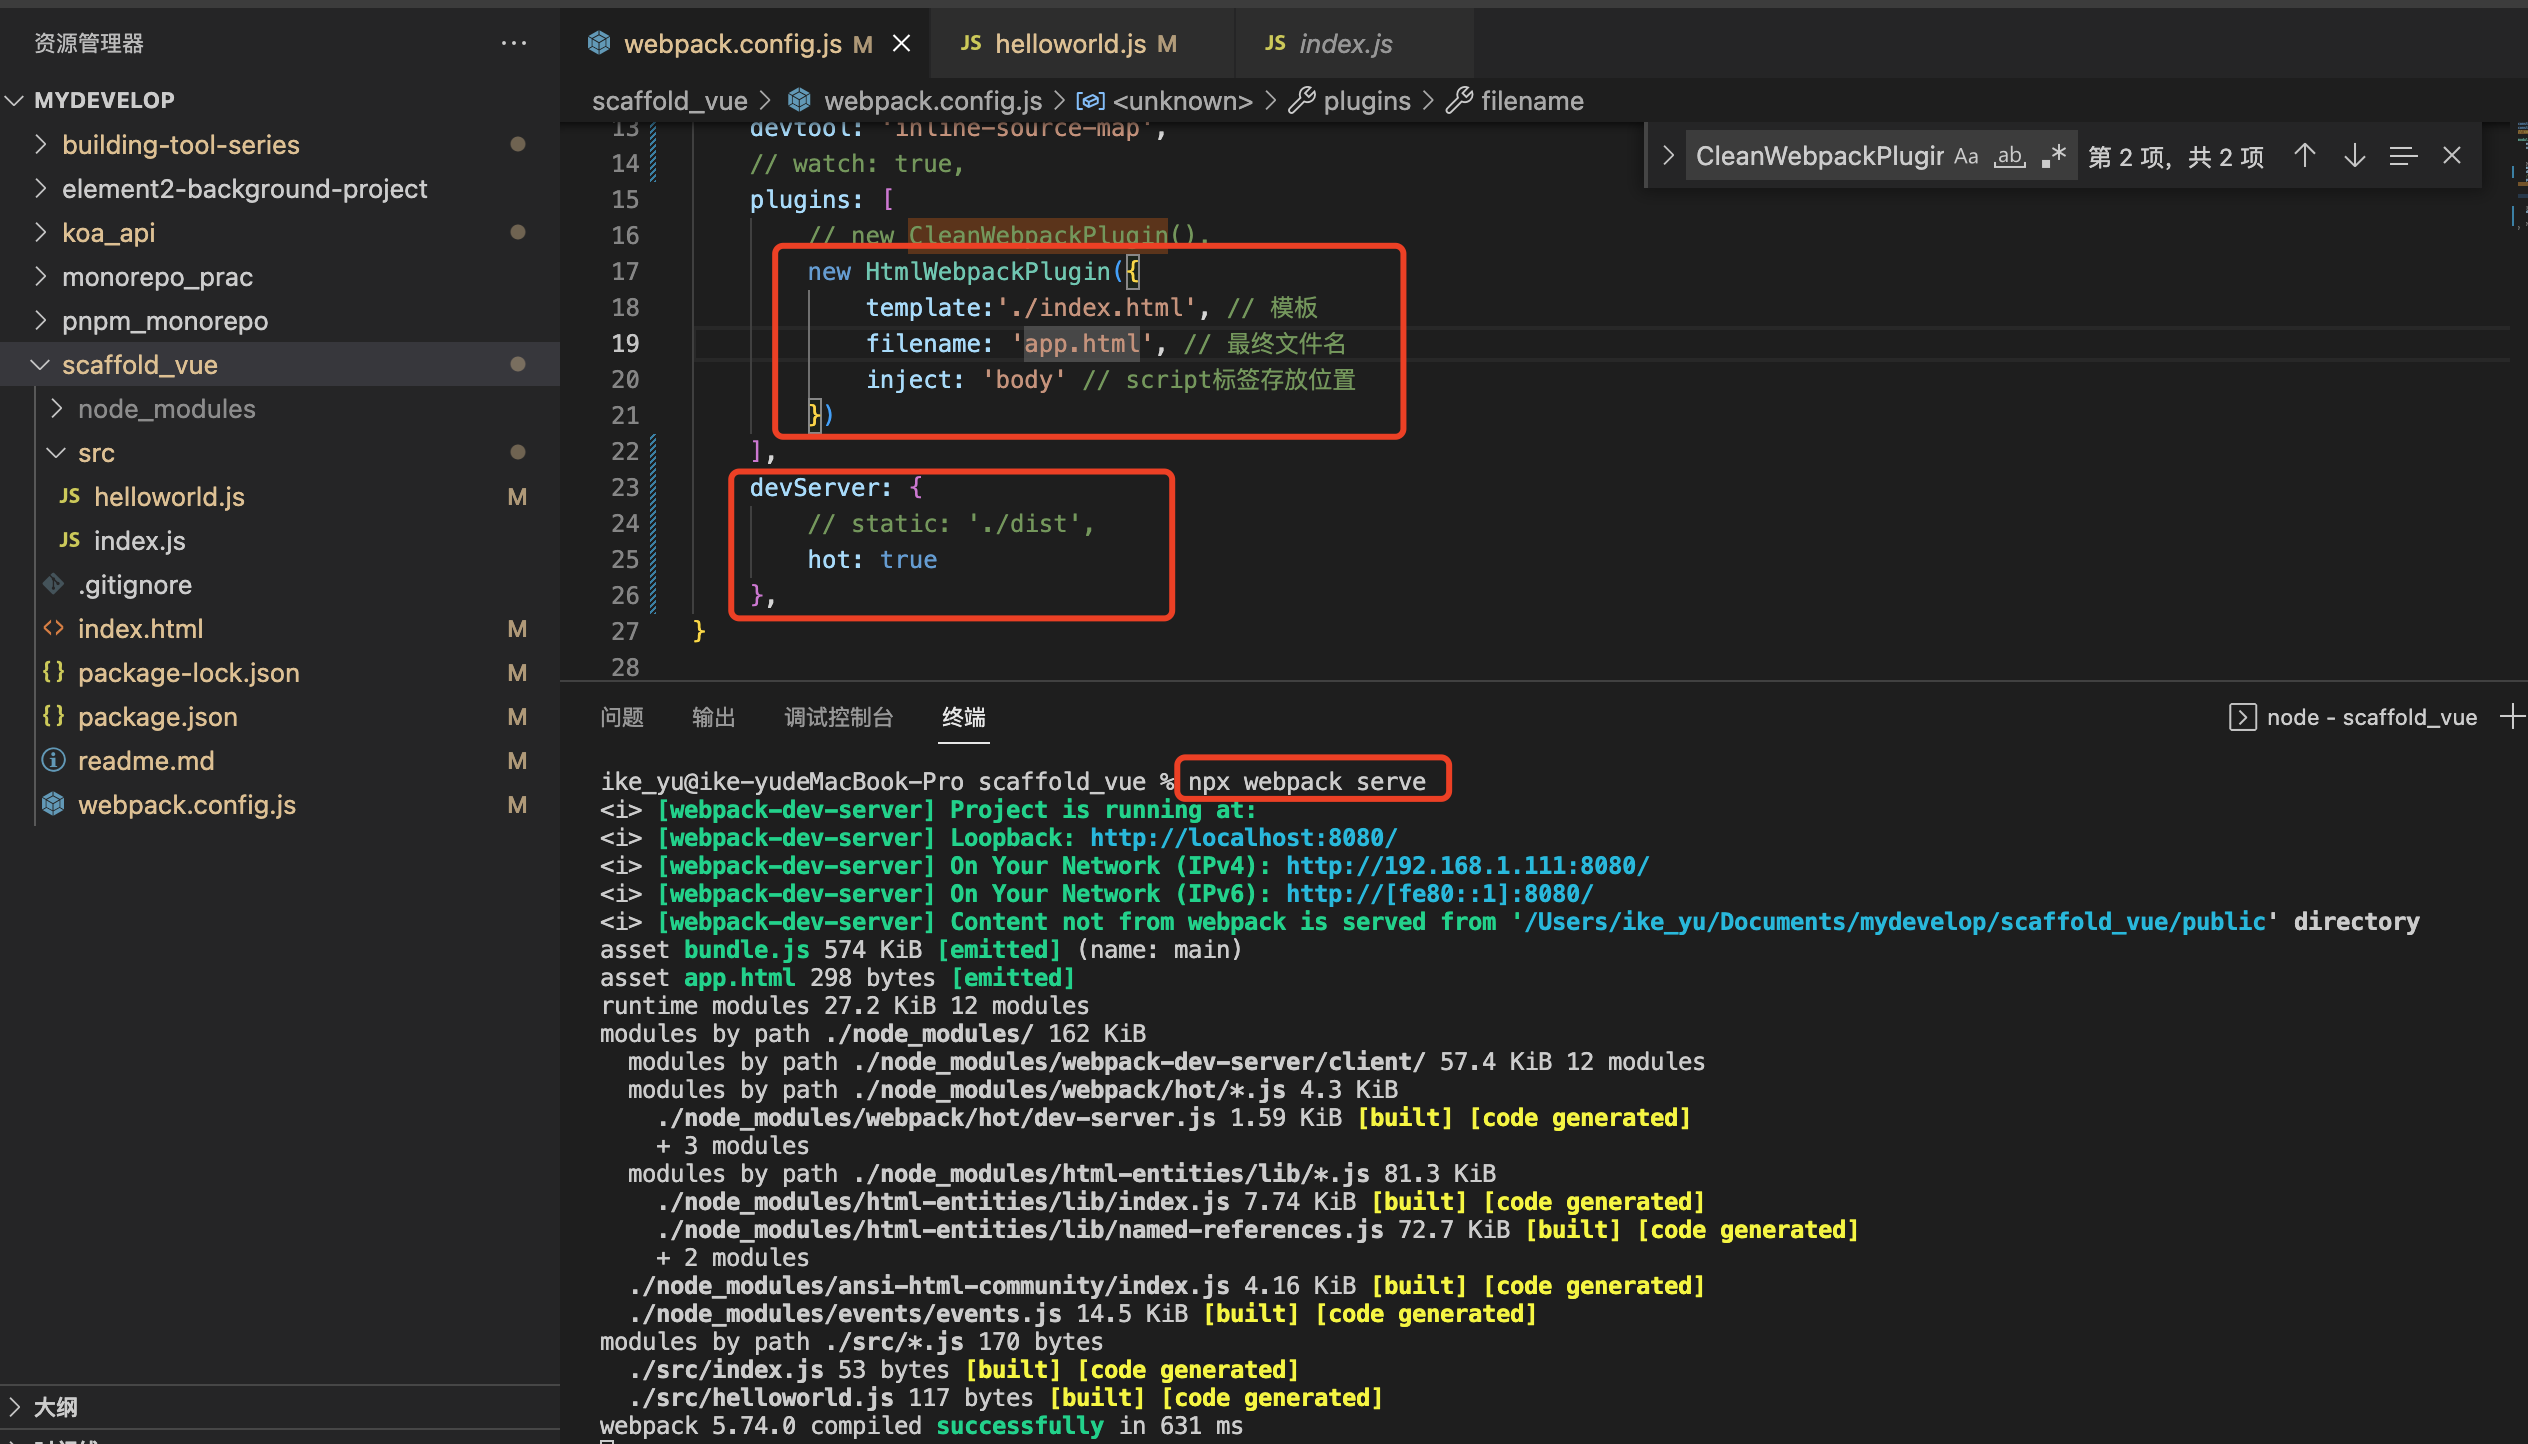This screenshot has width=2528, height=1444.
Task: Toggle match whole word option
Action: (2009, 156)
